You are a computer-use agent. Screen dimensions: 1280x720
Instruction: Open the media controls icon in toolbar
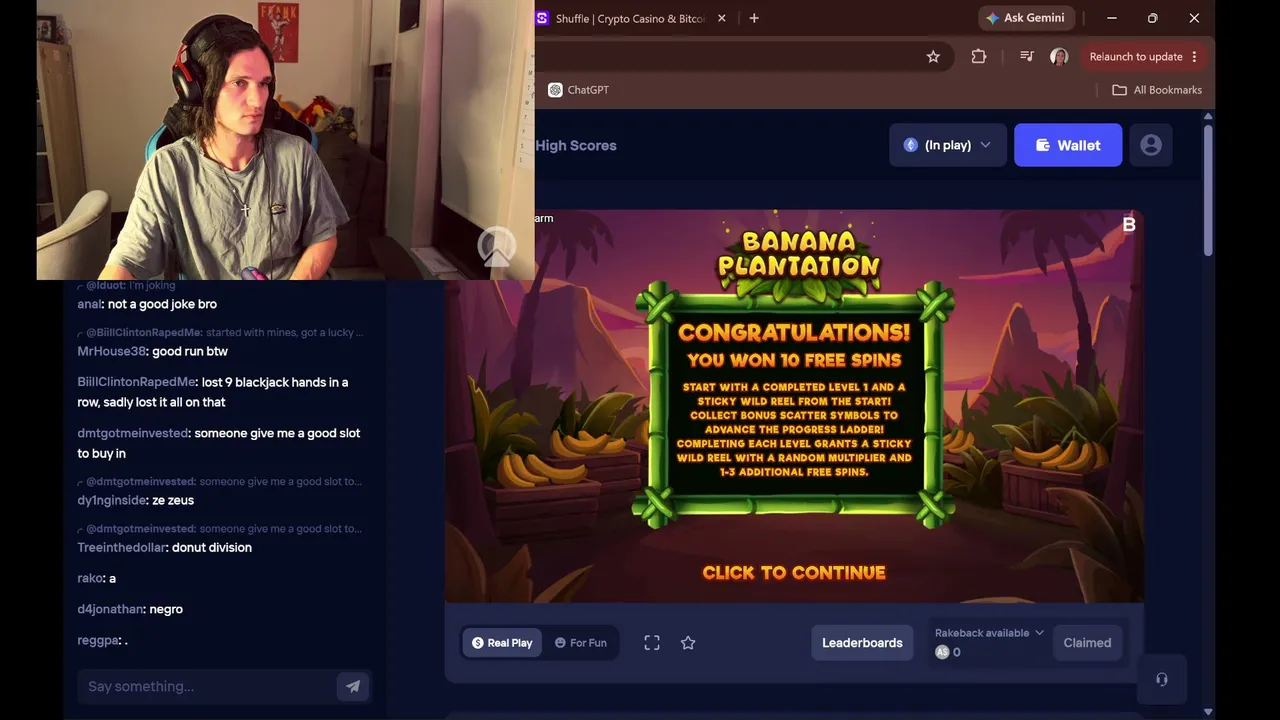(1027, 57)
